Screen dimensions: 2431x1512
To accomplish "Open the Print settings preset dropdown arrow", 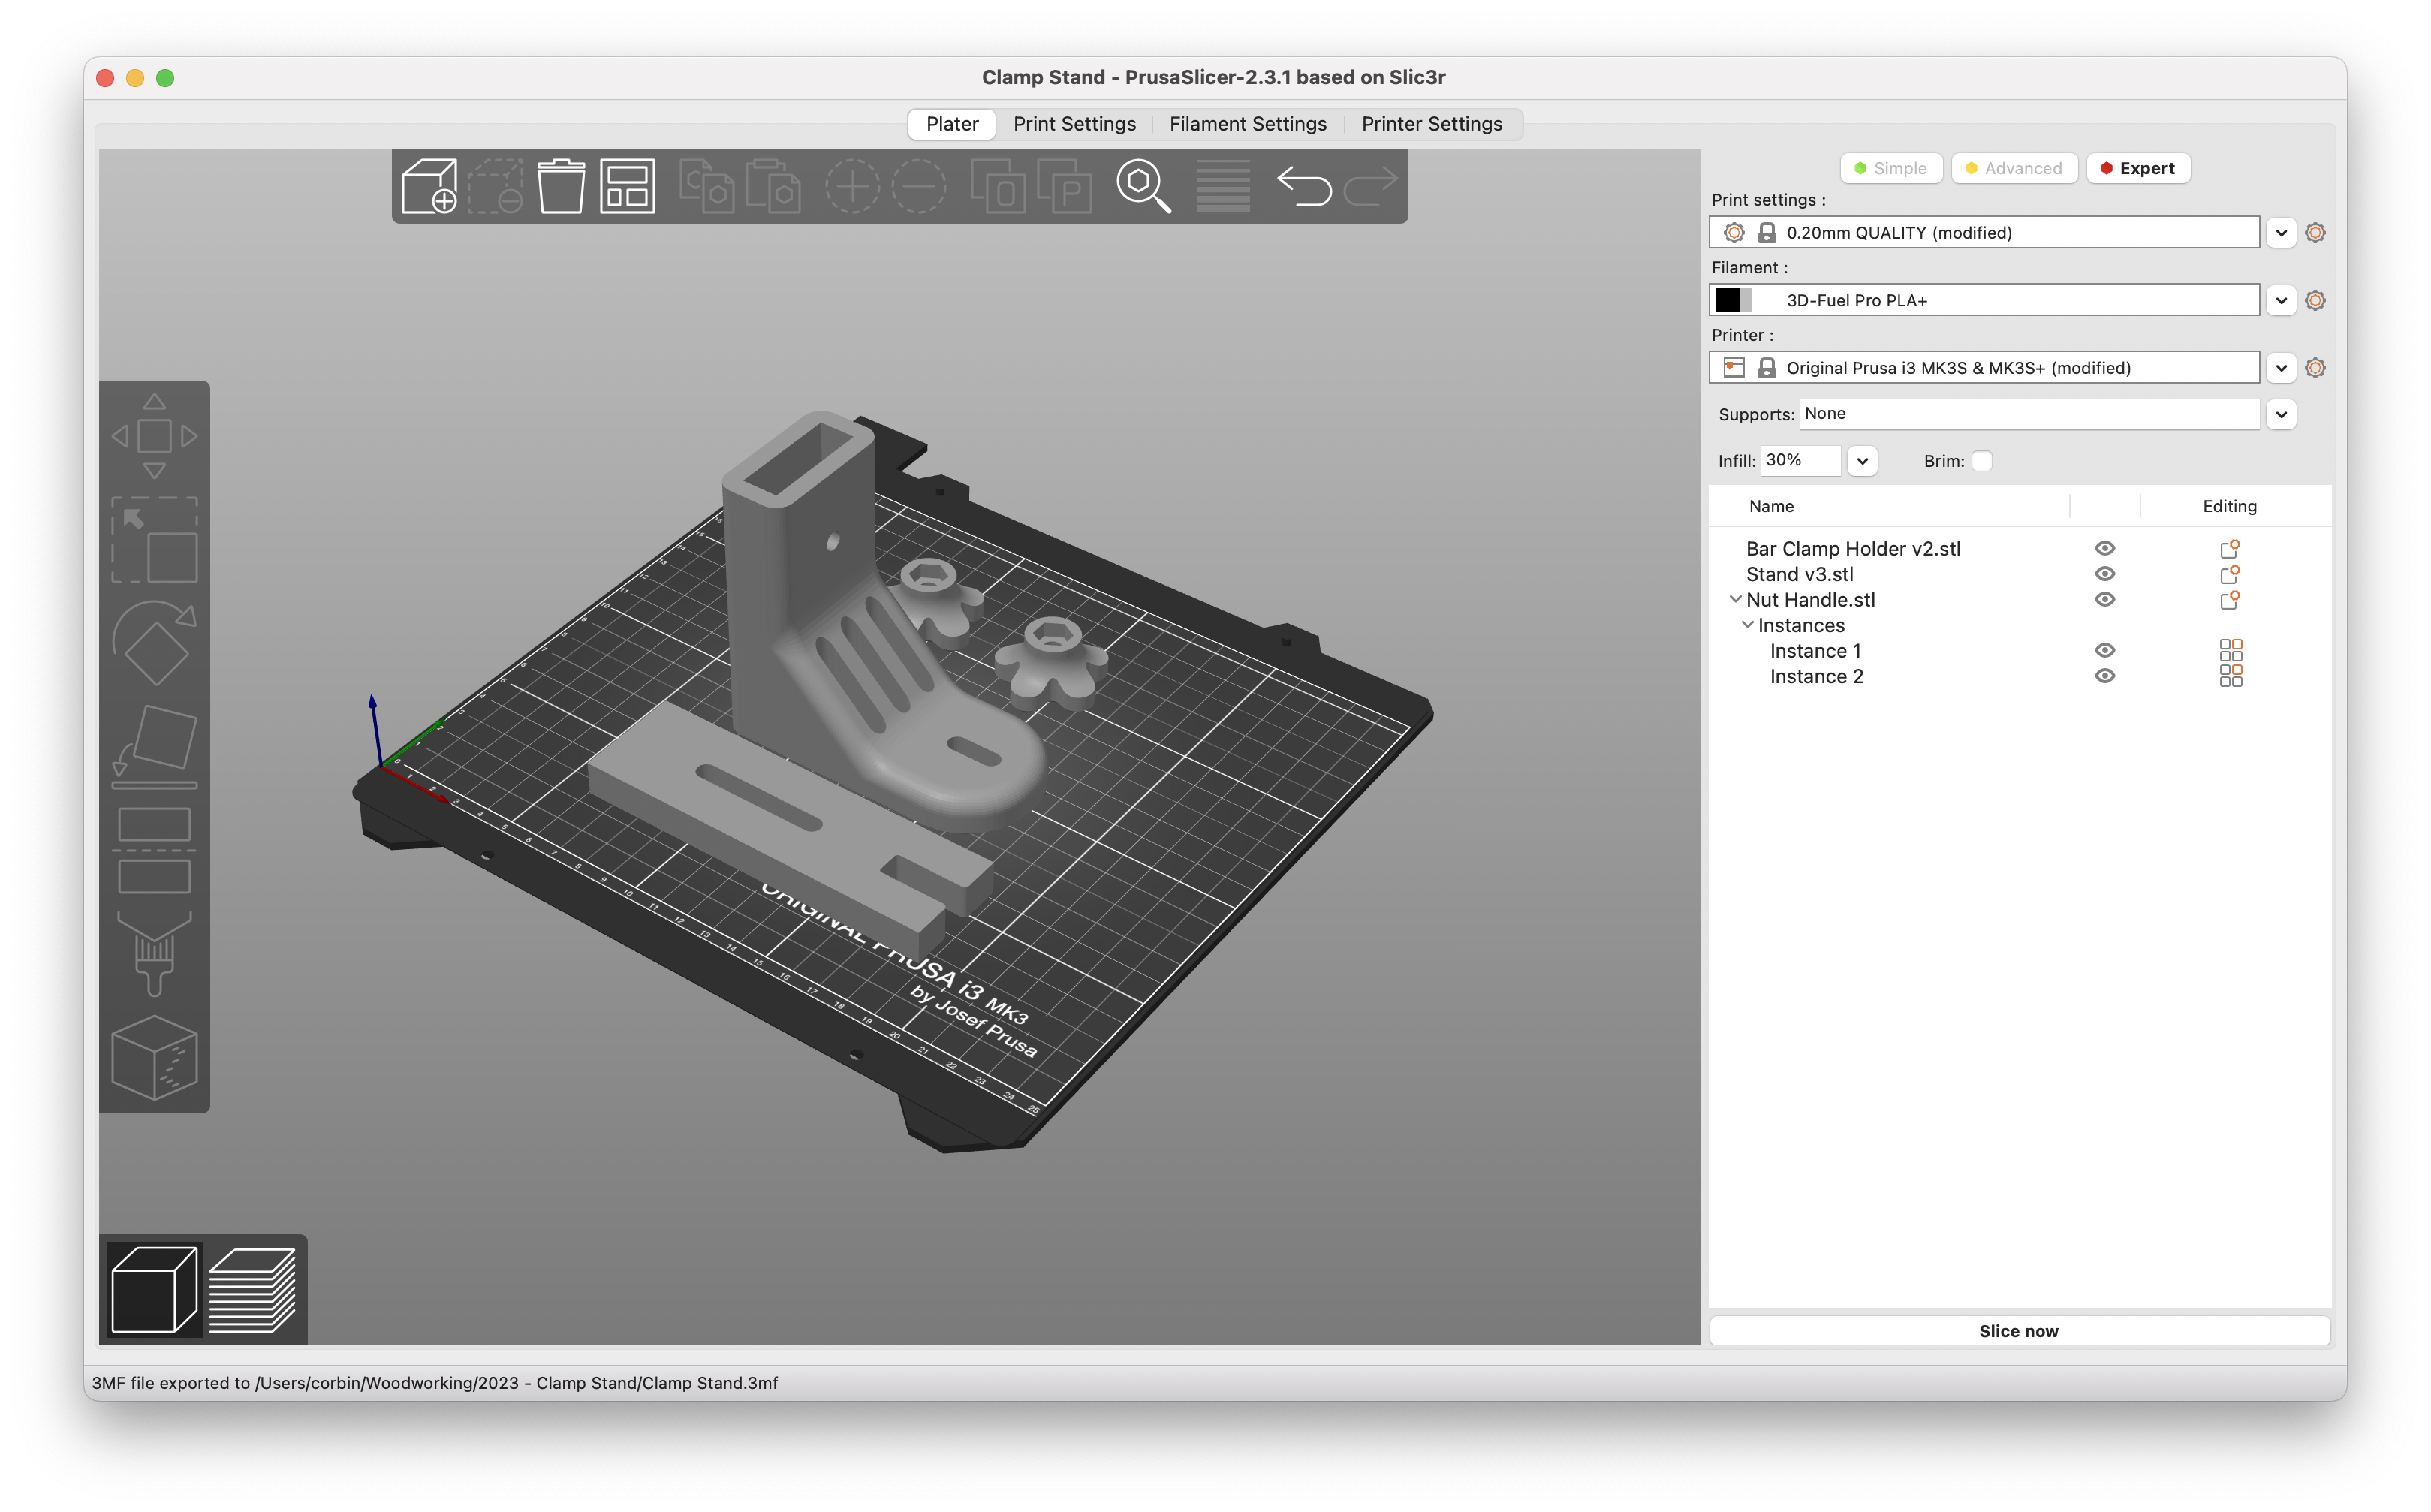I will coord(2280,233).
